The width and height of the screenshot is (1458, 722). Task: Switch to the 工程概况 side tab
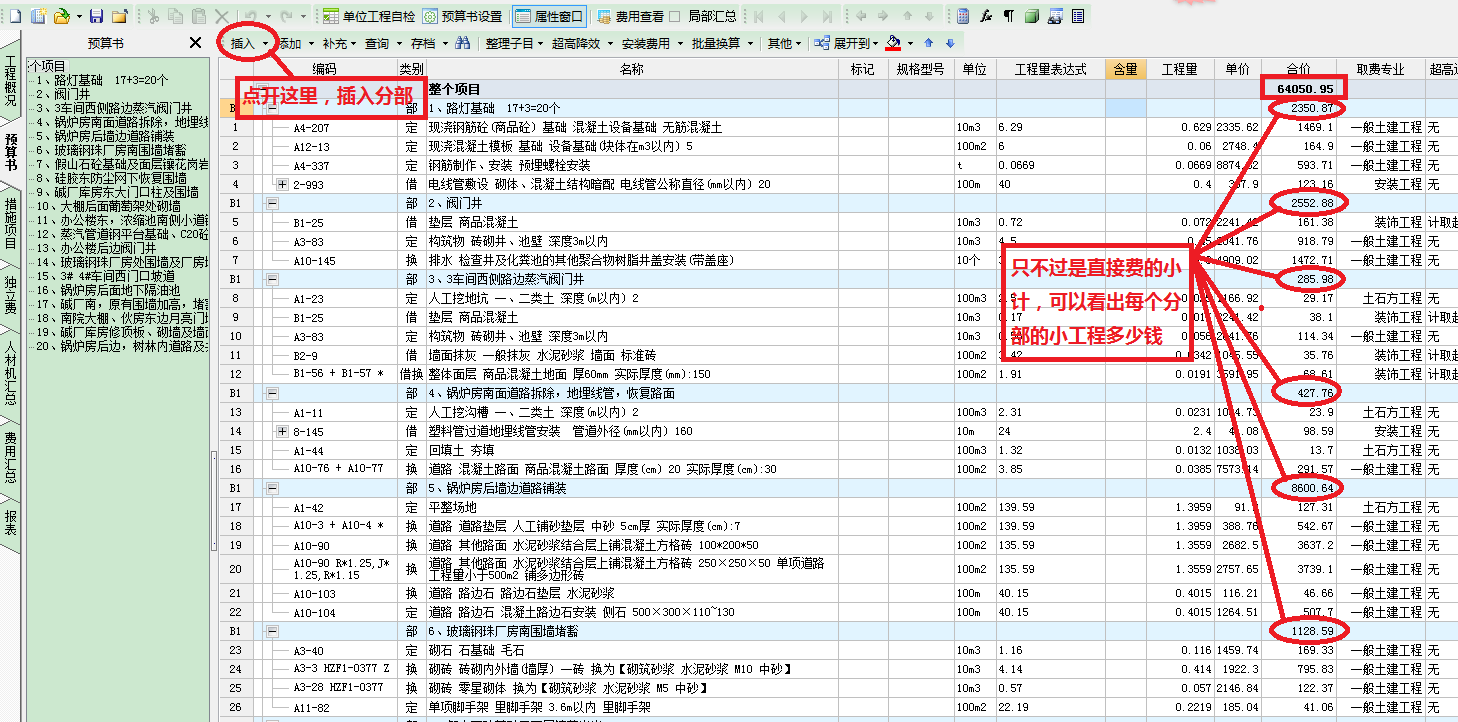(10, 82)
